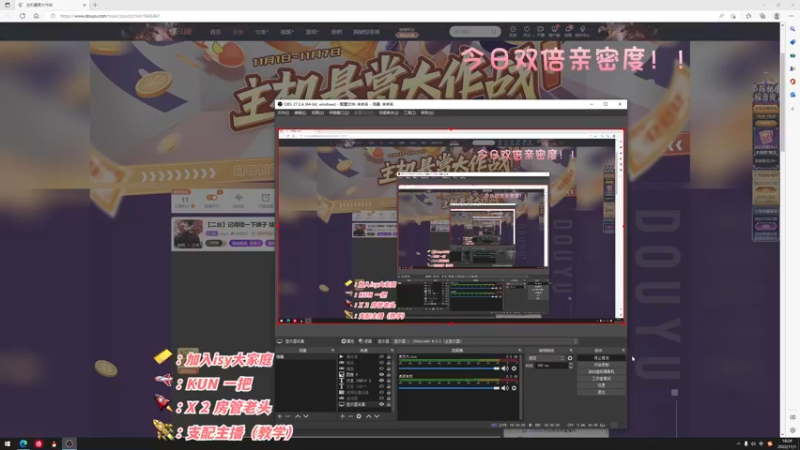Screen dimensions: 800x450
Task: Adjust the 麦克风/Aux volume slider
Action: [449, 368]
